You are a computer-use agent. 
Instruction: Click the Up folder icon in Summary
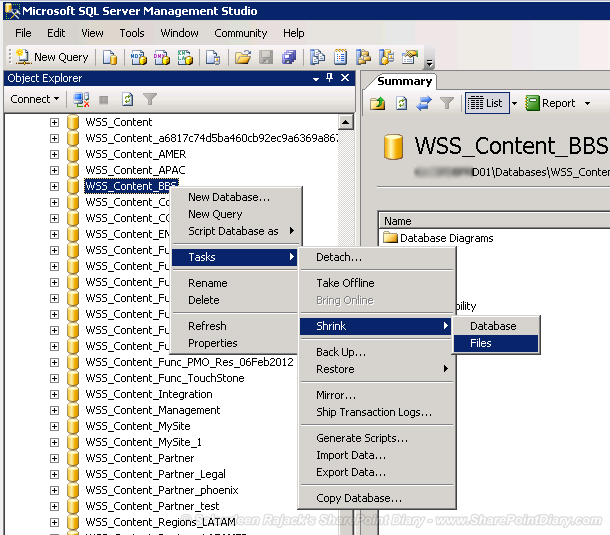(x=377, y=103)
